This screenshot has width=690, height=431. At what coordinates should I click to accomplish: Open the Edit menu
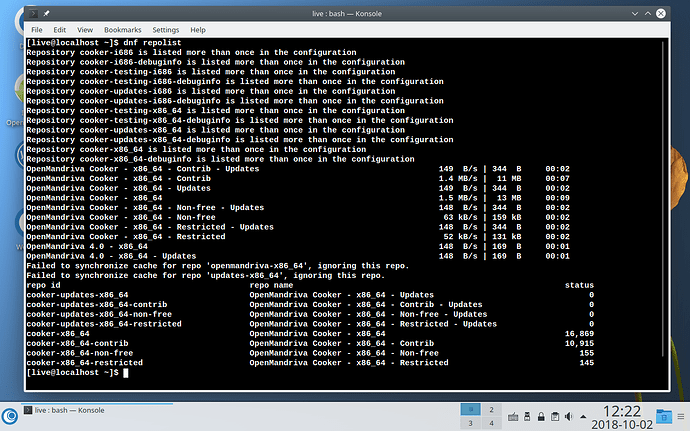point(59,30)
